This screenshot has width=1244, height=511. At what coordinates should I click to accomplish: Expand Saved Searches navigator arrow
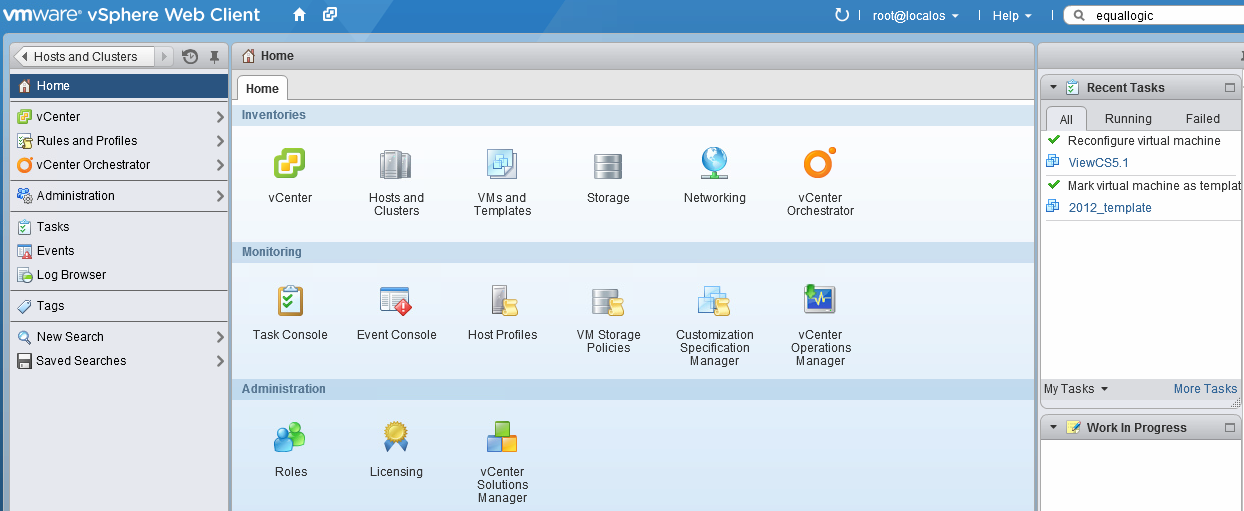coord(220,361)
